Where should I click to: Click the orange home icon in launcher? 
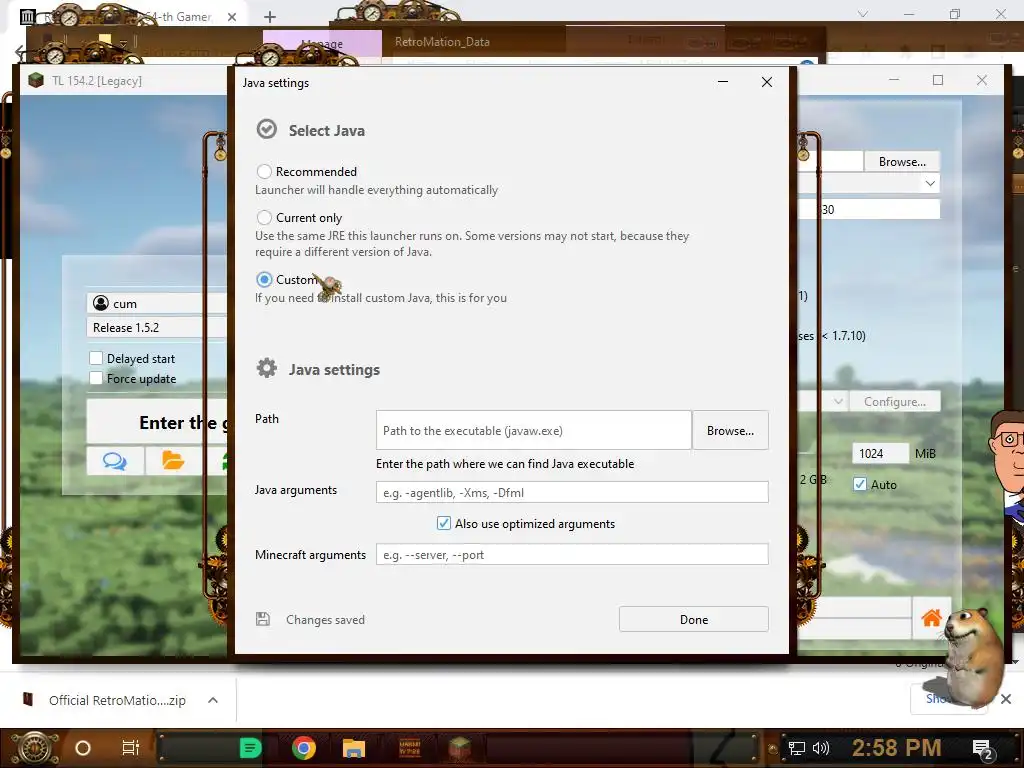(931, 617)
